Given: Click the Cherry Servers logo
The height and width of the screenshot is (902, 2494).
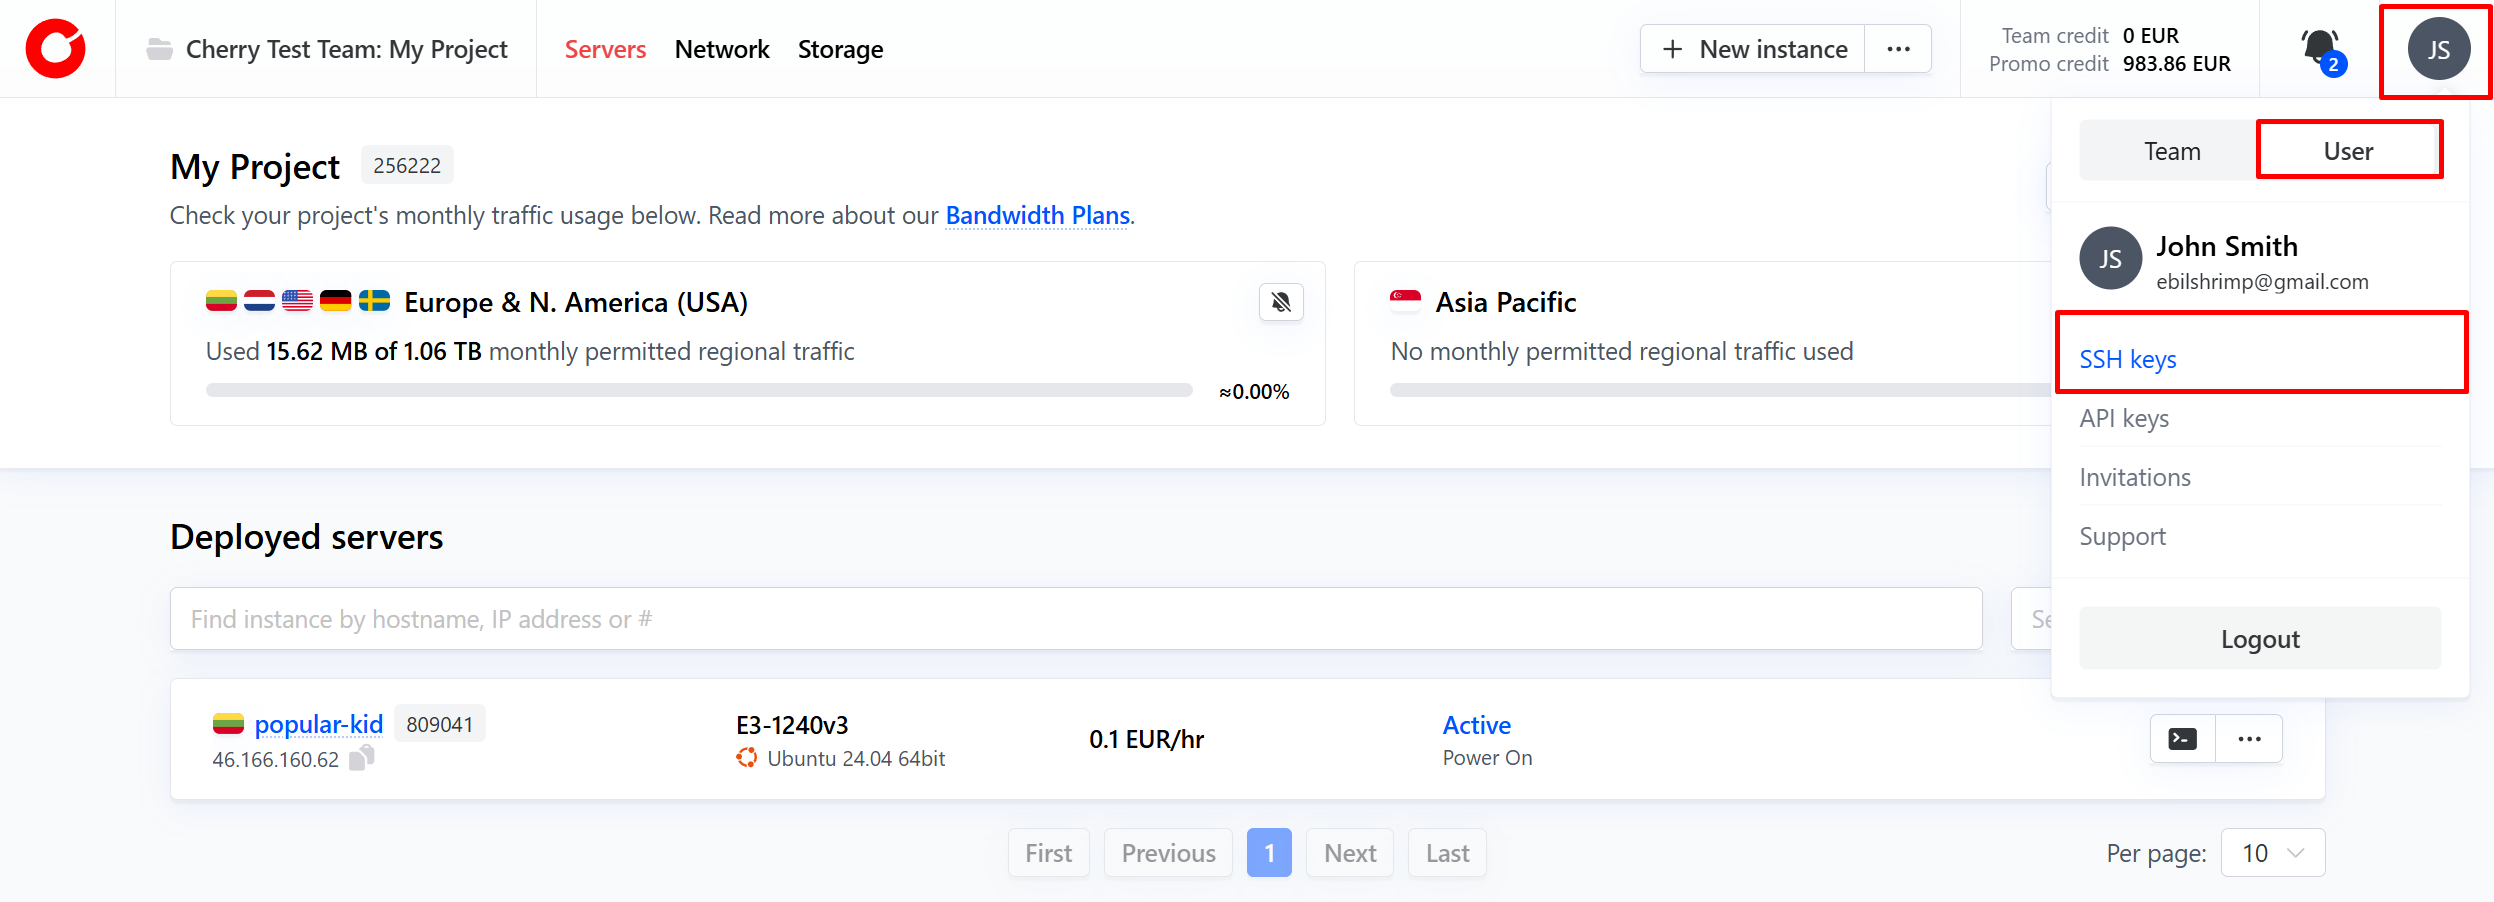Looking at the screenshot, I should click(56, 49).
